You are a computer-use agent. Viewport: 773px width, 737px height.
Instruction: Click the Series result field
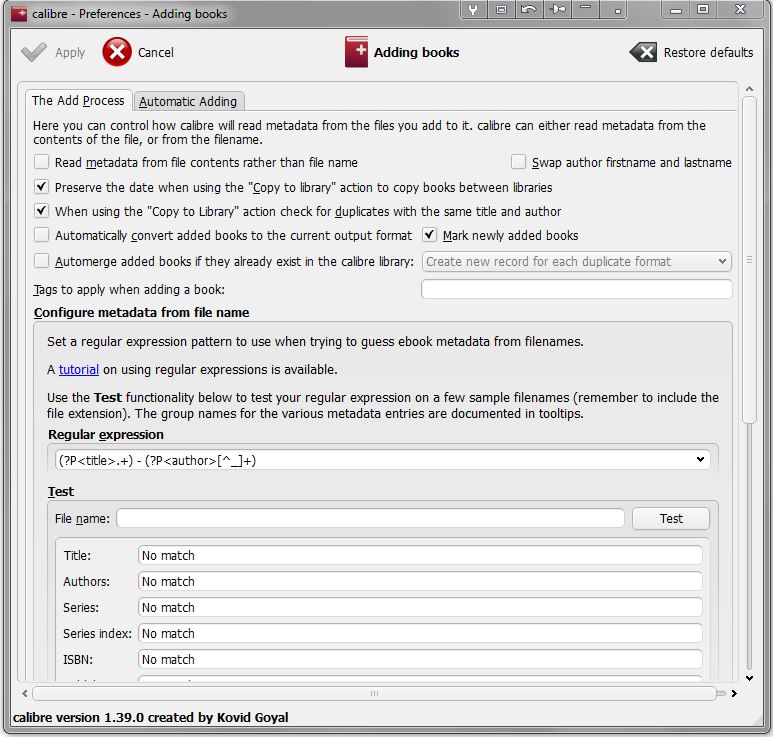point(420,607)
